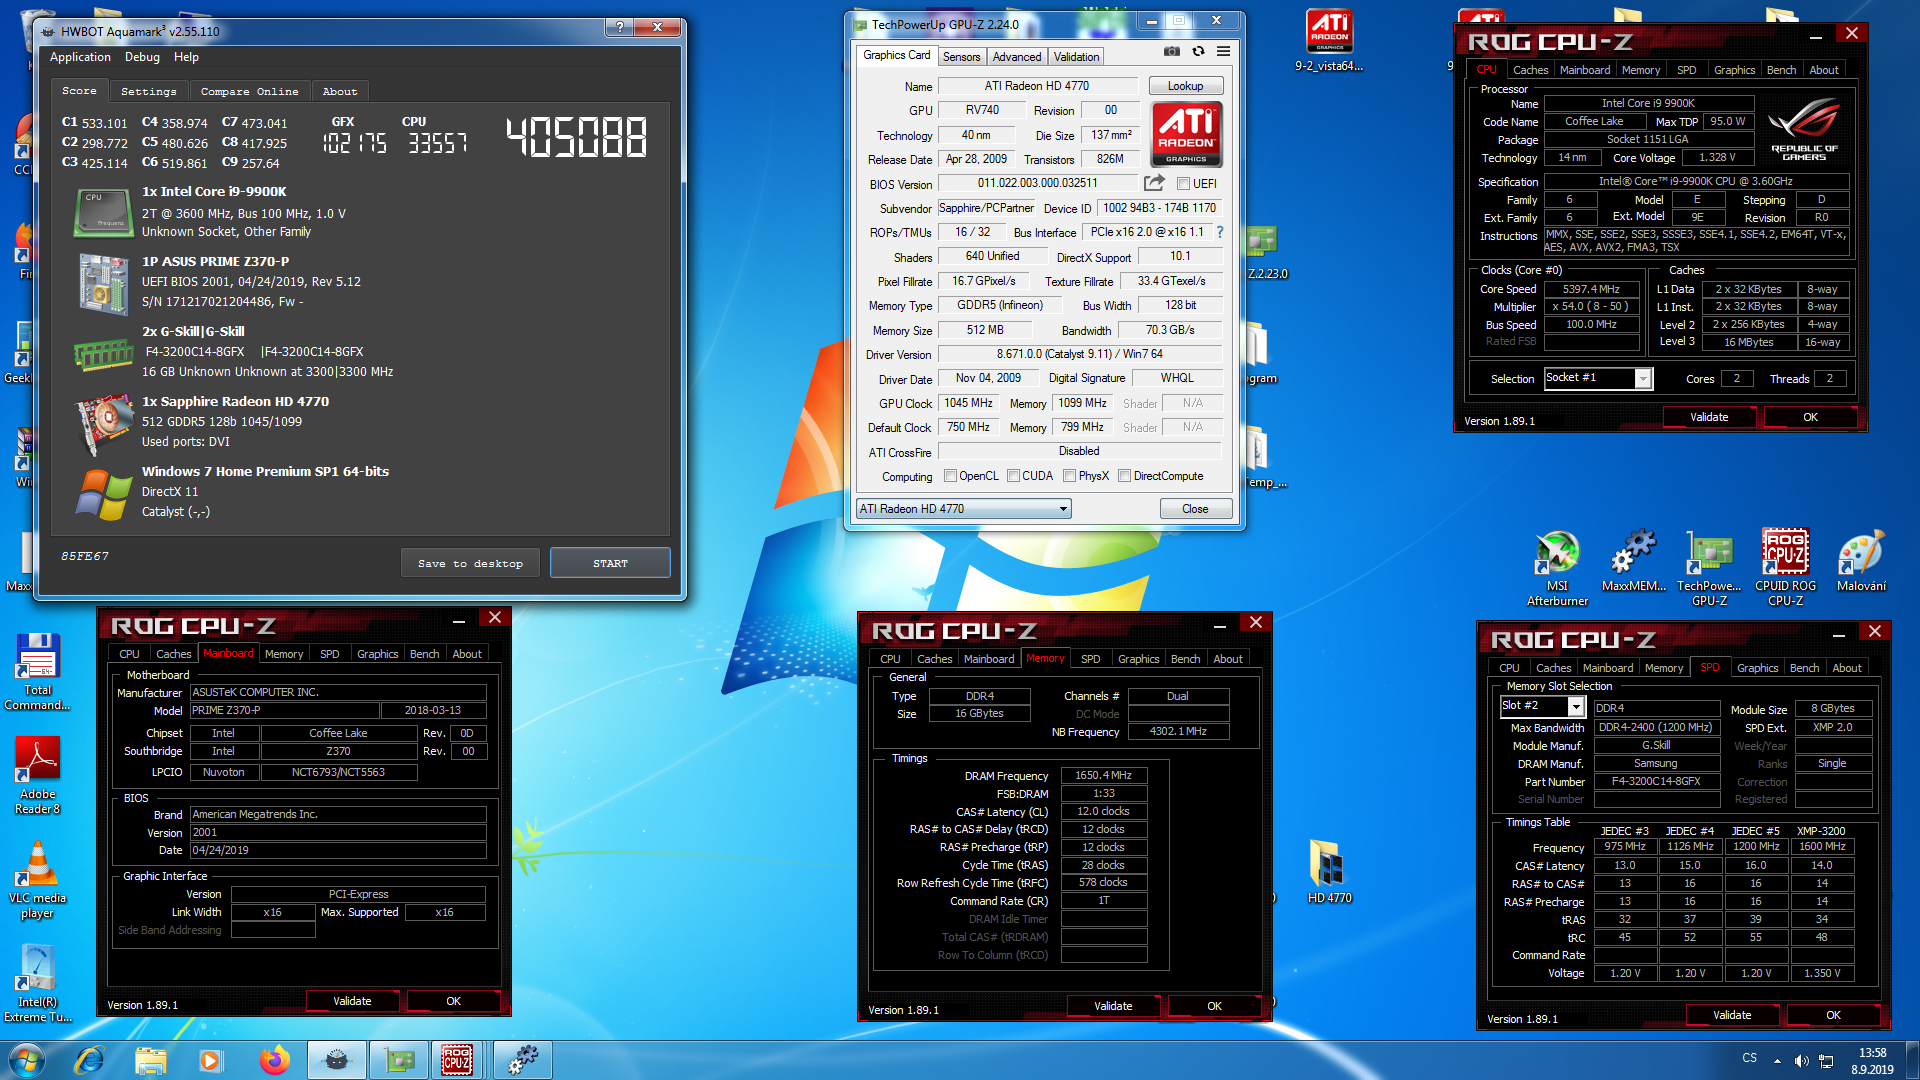1920x1080 pixels.
Task: Open VLC media player desktop icon
Action: pyautogui.click(x=38, y=880)
